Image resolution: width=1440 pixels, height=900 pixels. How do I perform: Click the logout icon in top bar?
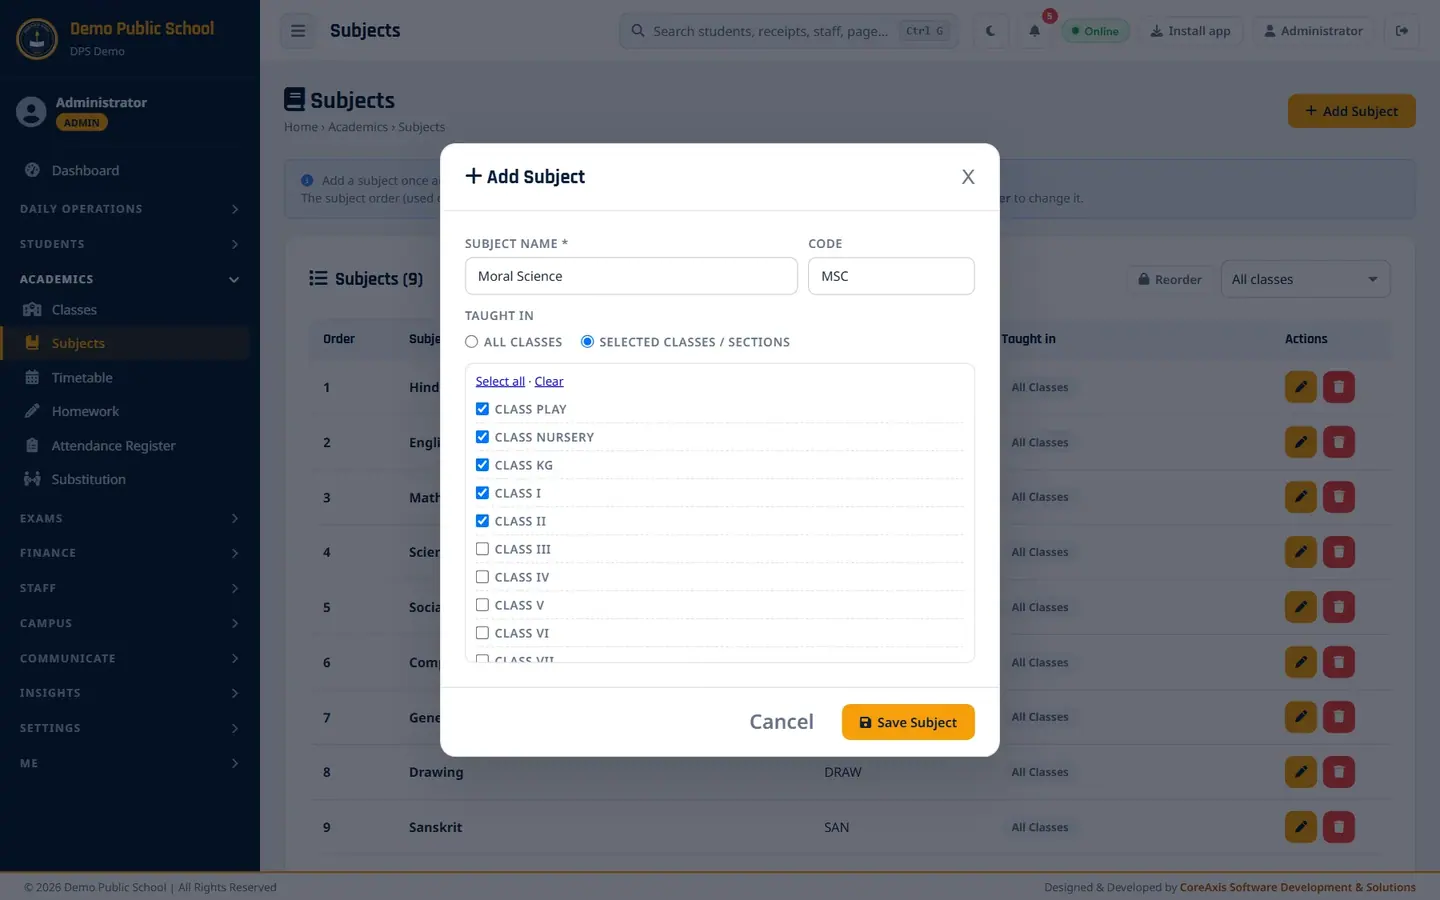1402,31
